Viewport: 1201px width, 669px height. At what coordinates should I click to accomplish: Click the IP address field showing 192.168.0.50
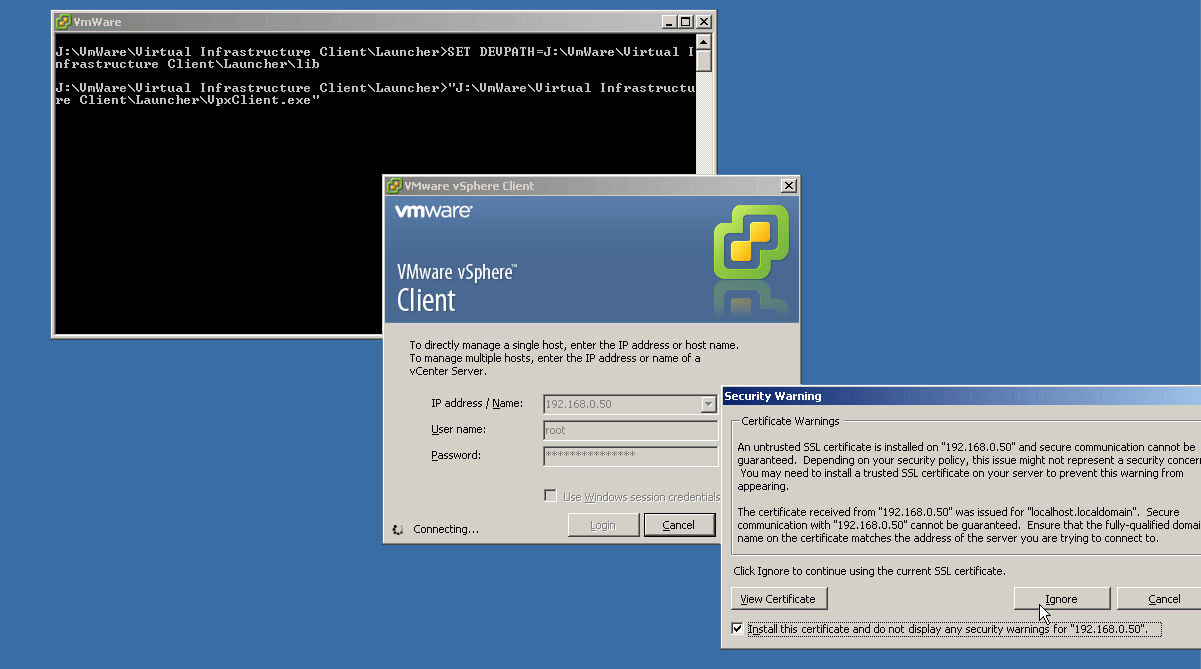coord(622,404)
